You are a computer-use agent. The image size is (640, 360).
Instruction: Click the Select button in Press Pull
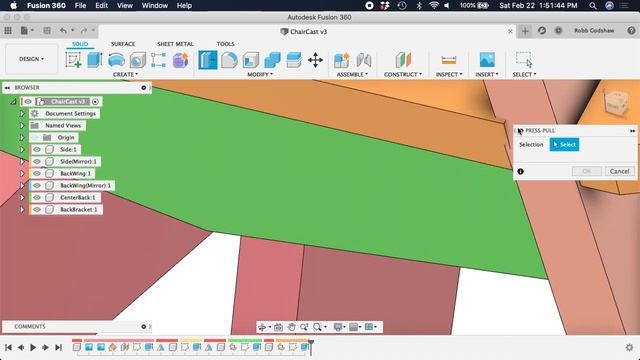(x=564, y=144)
